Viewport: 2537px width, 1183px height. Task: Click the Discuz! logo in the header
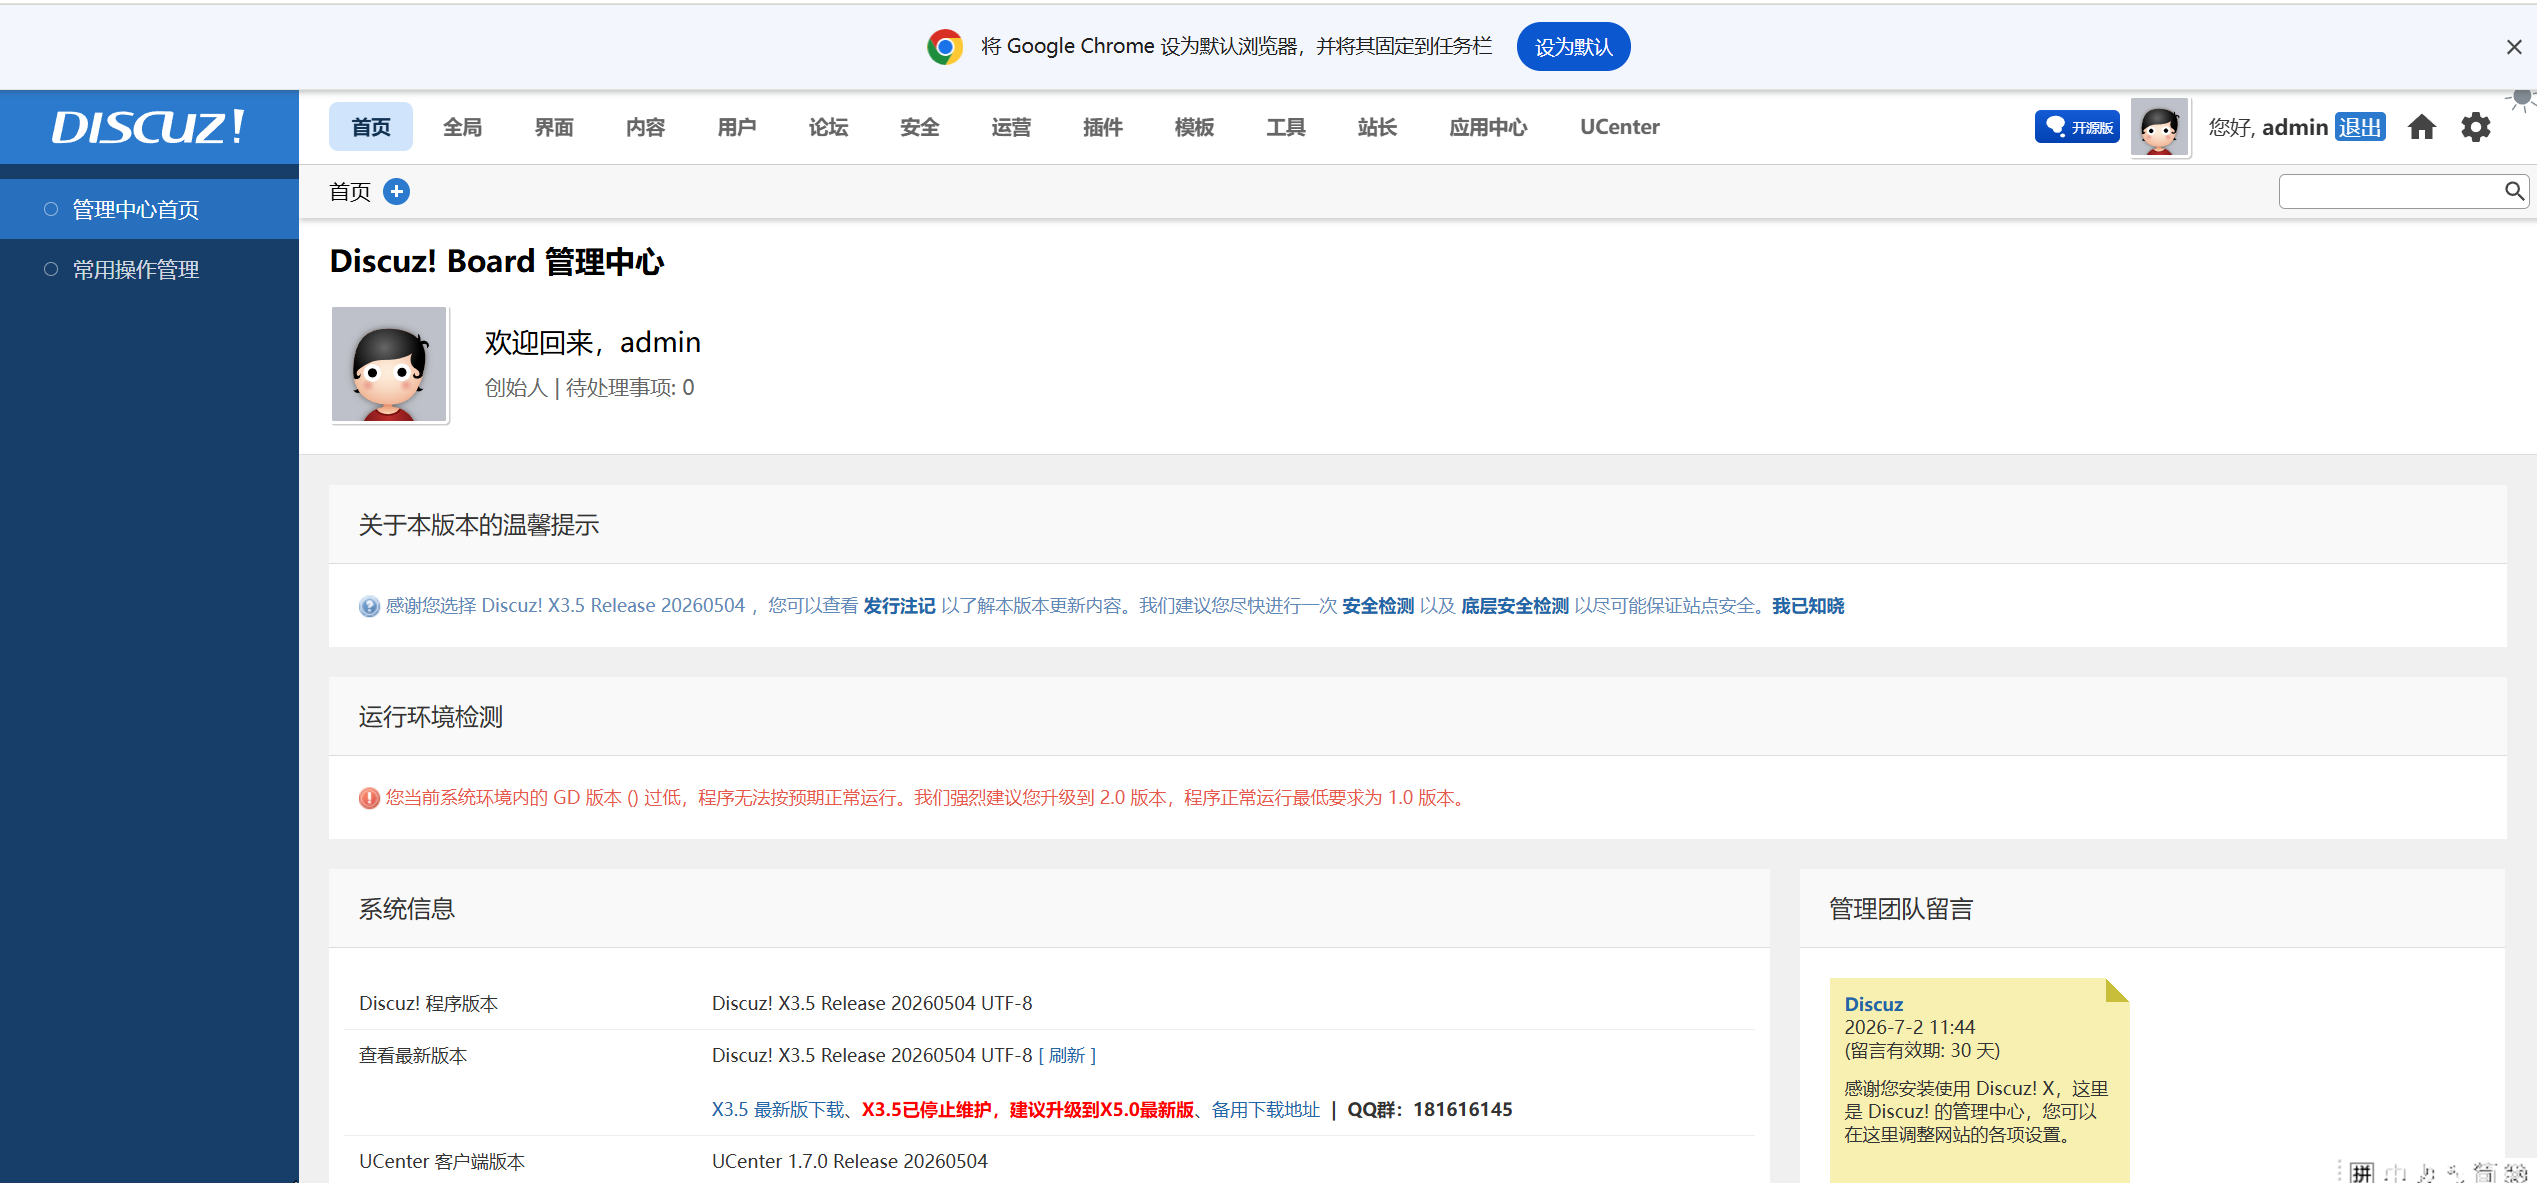tap(148, 127)
